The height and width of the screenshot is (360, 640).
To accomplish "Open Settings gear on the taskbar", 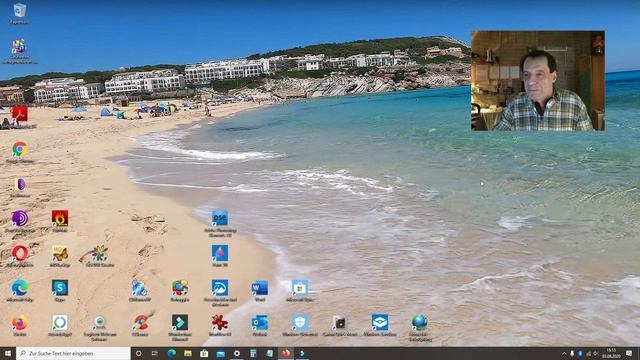I will (x=237, y=353).
